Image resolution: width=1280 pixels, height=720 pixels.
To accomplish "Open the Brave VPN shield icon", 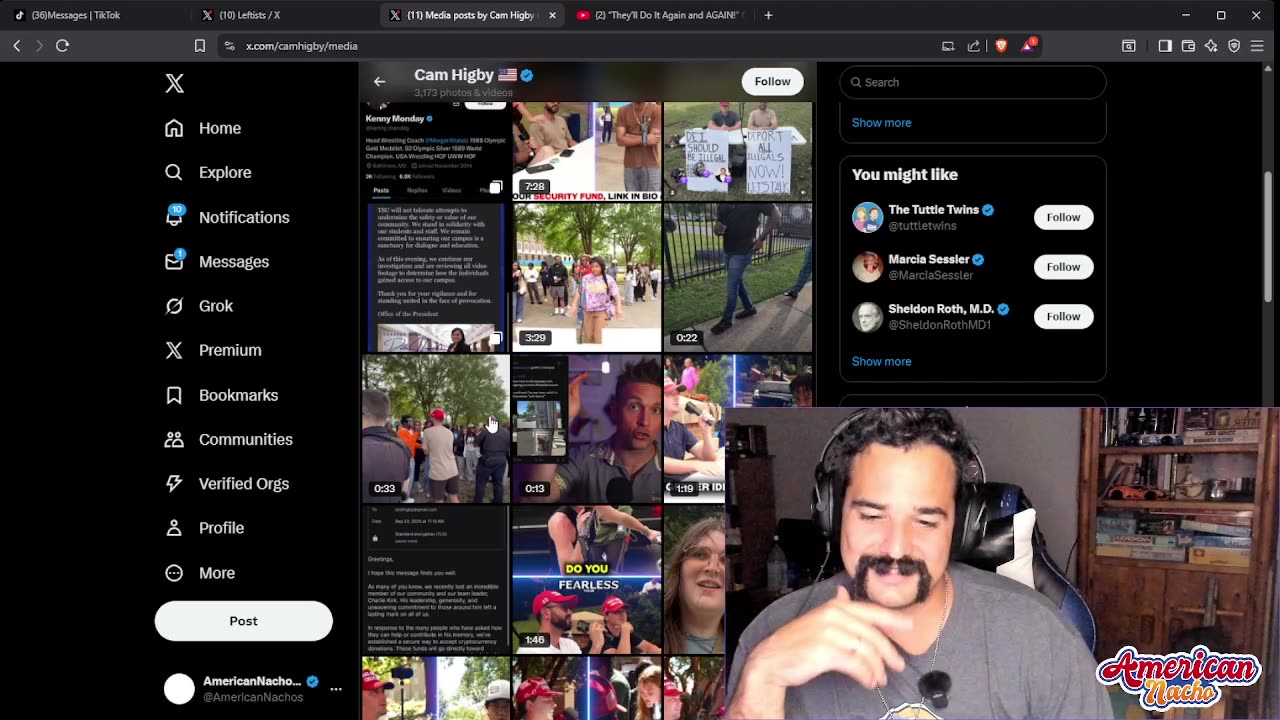I will [1234, 46].
